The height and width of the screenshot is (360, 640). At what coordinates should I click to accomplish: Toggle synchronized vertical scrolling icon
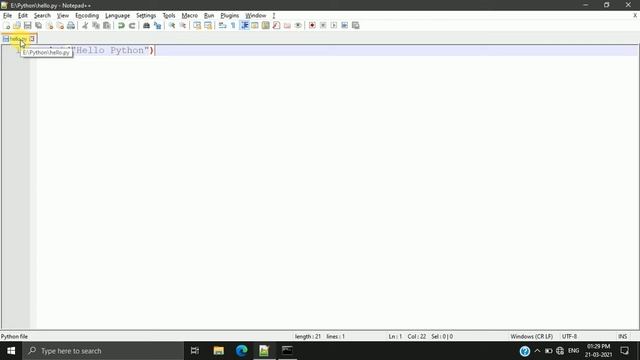[x=197, y=25]
